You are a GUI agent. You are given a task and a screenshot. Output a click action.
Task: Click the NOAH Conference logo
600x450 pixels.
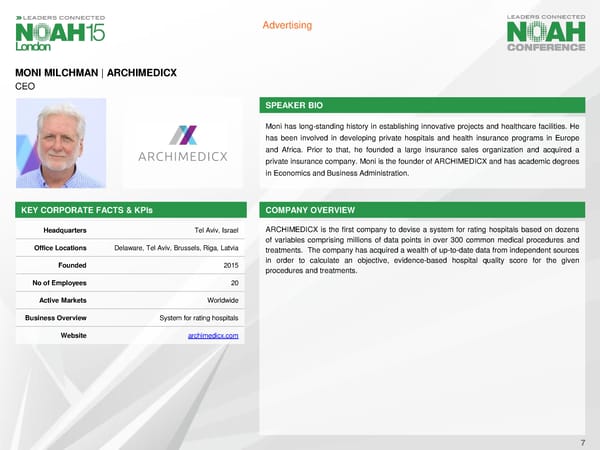546,33
